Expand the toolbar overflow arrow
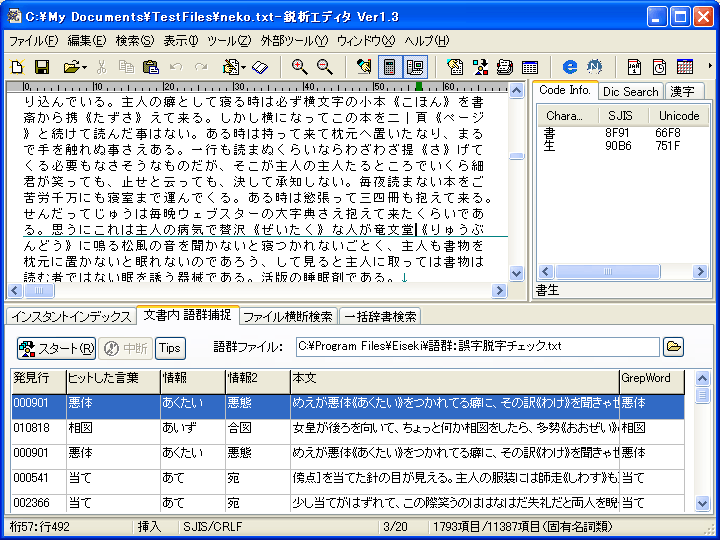Screen dimensions: 720x540 pyautogui.click(x=710, y=66)
